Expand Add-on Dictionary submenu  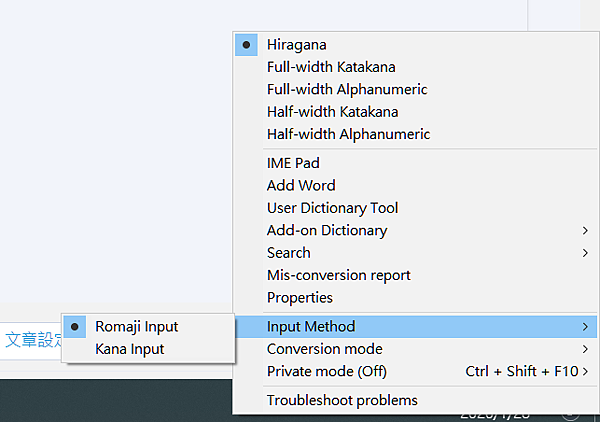(327, 230)
